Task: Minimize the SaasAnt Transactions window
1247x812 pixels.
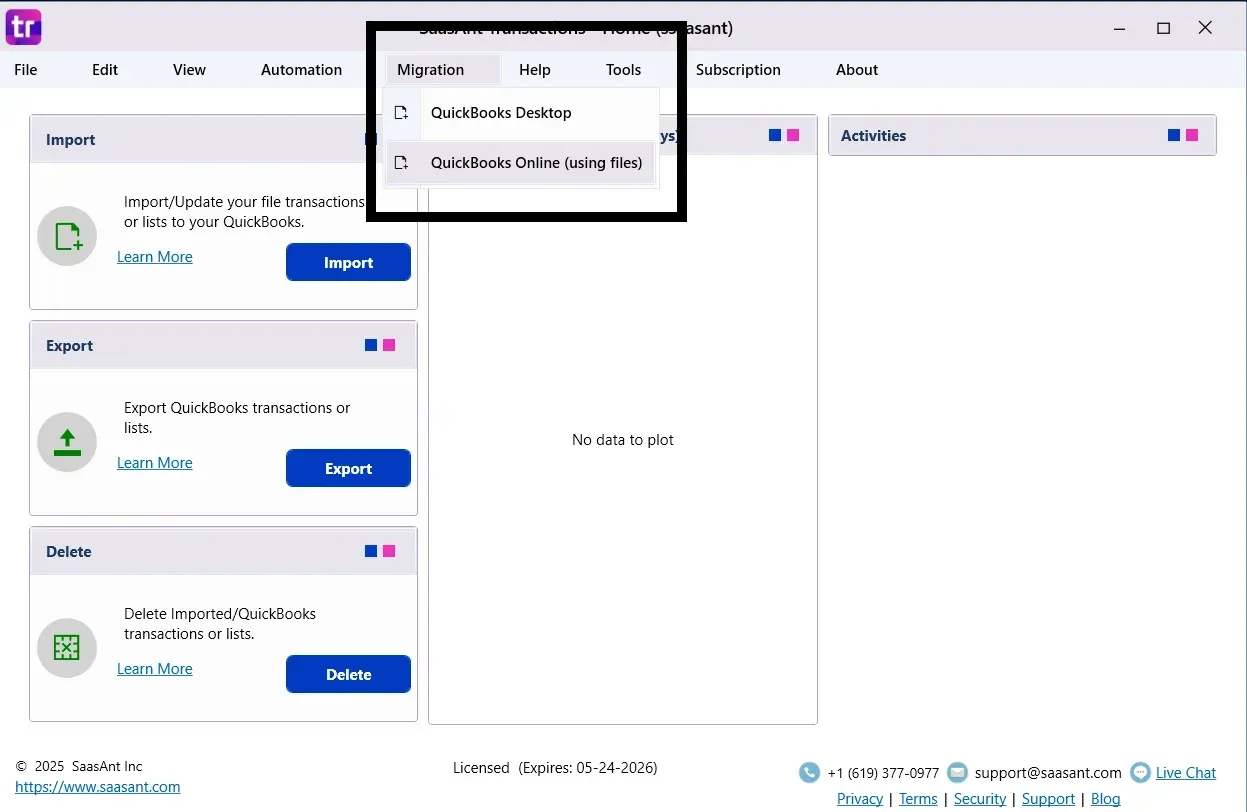Action: click(1121, 28)
